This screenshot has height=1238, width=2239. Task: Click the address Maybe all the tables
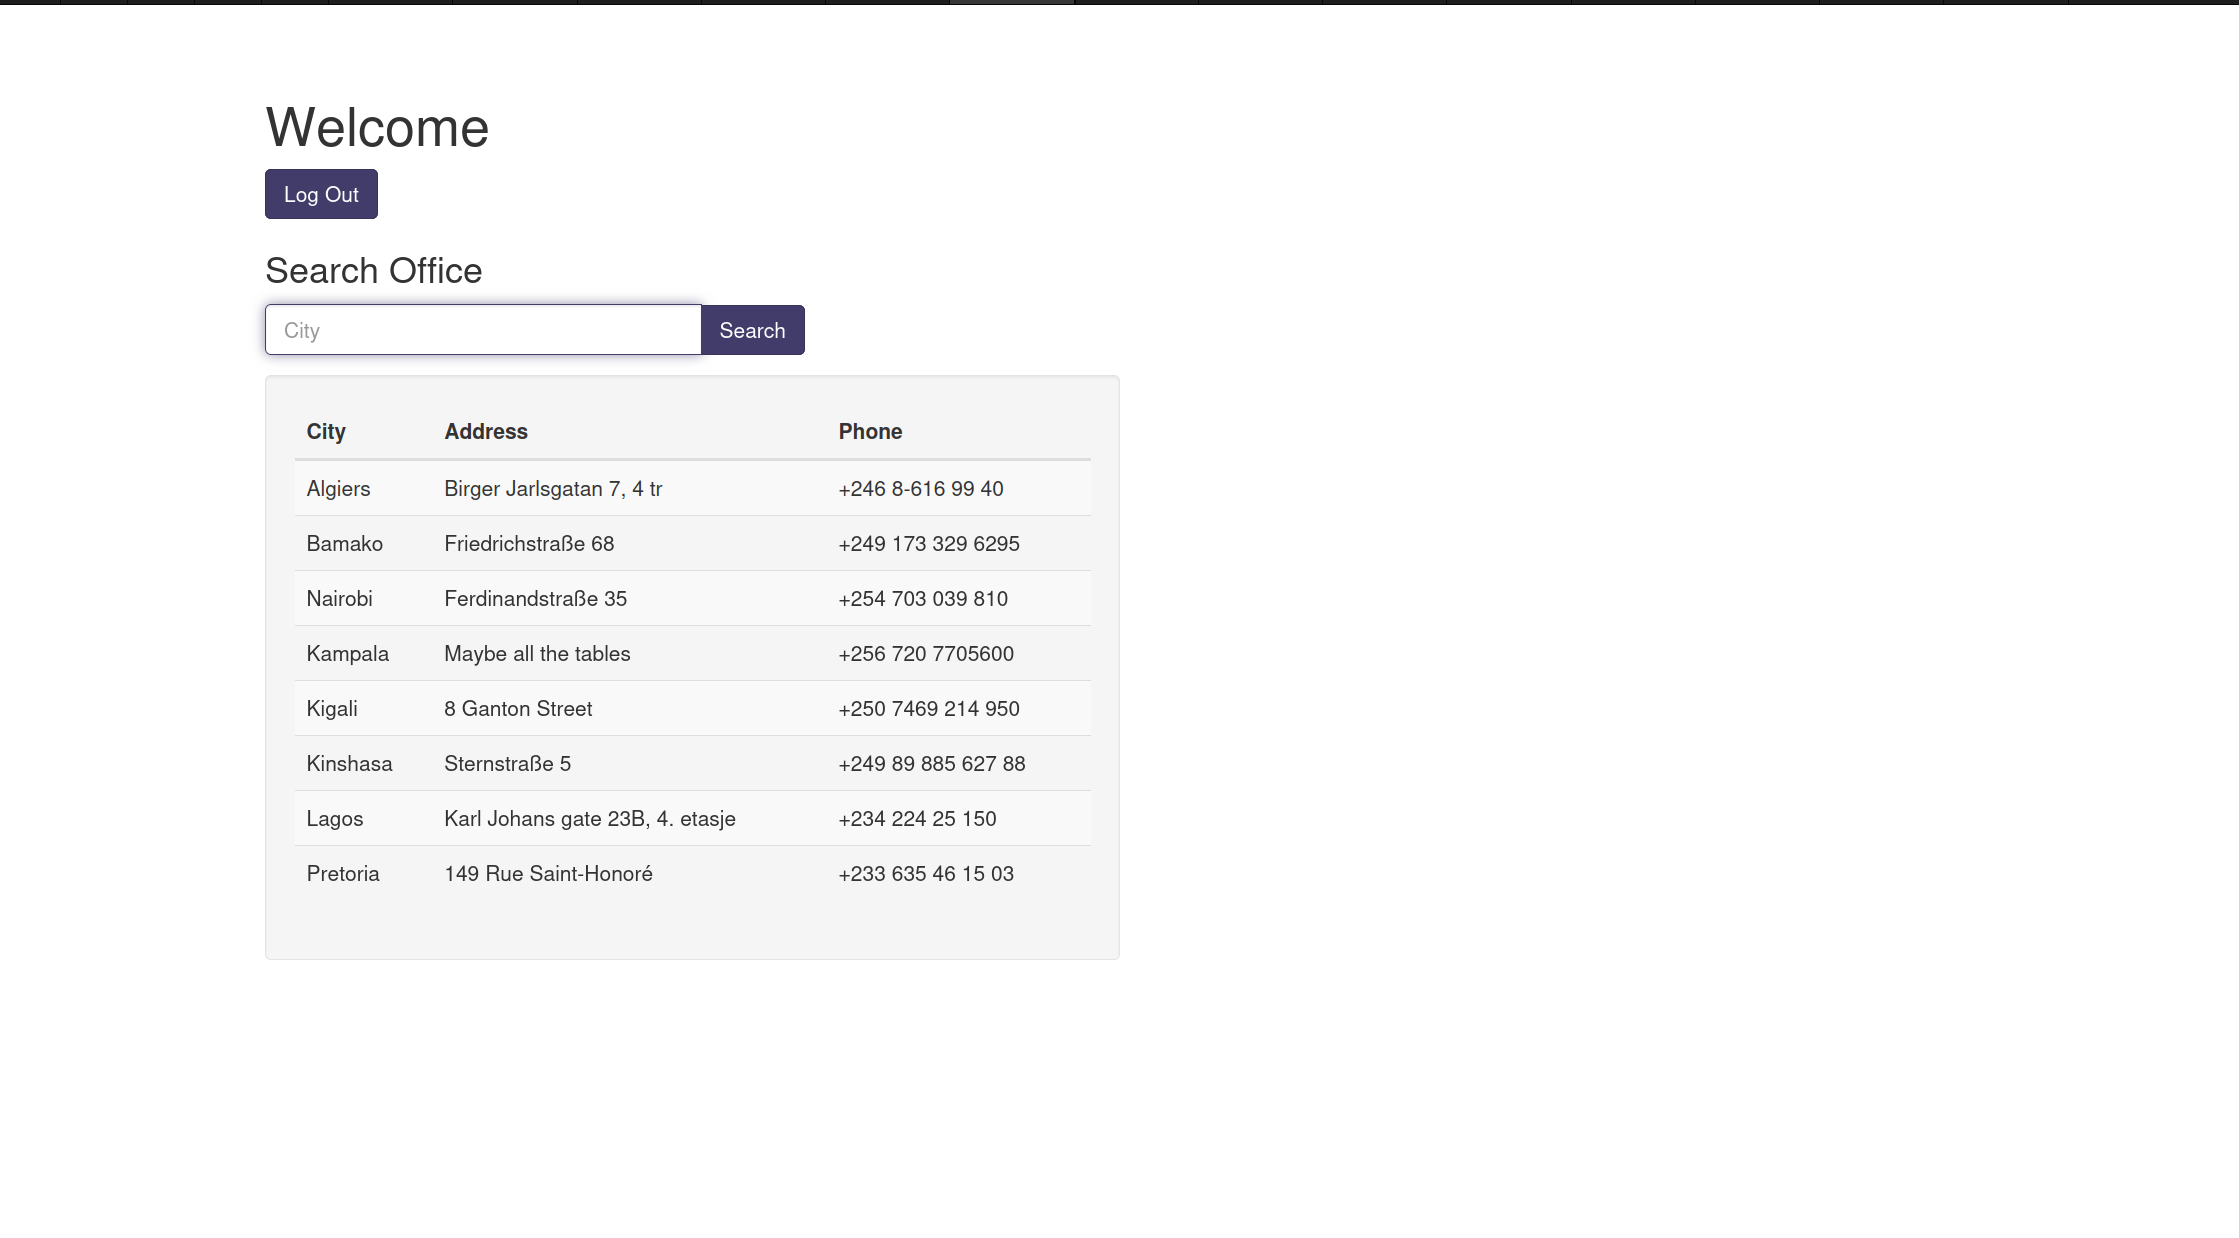(x=537, y=654)
